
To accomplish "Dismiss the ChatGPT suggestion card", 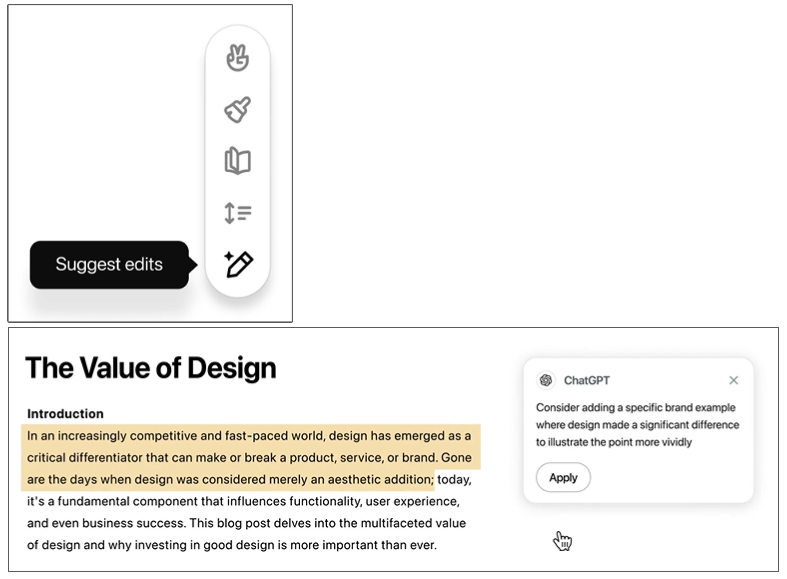I will (x=734, y=380).
